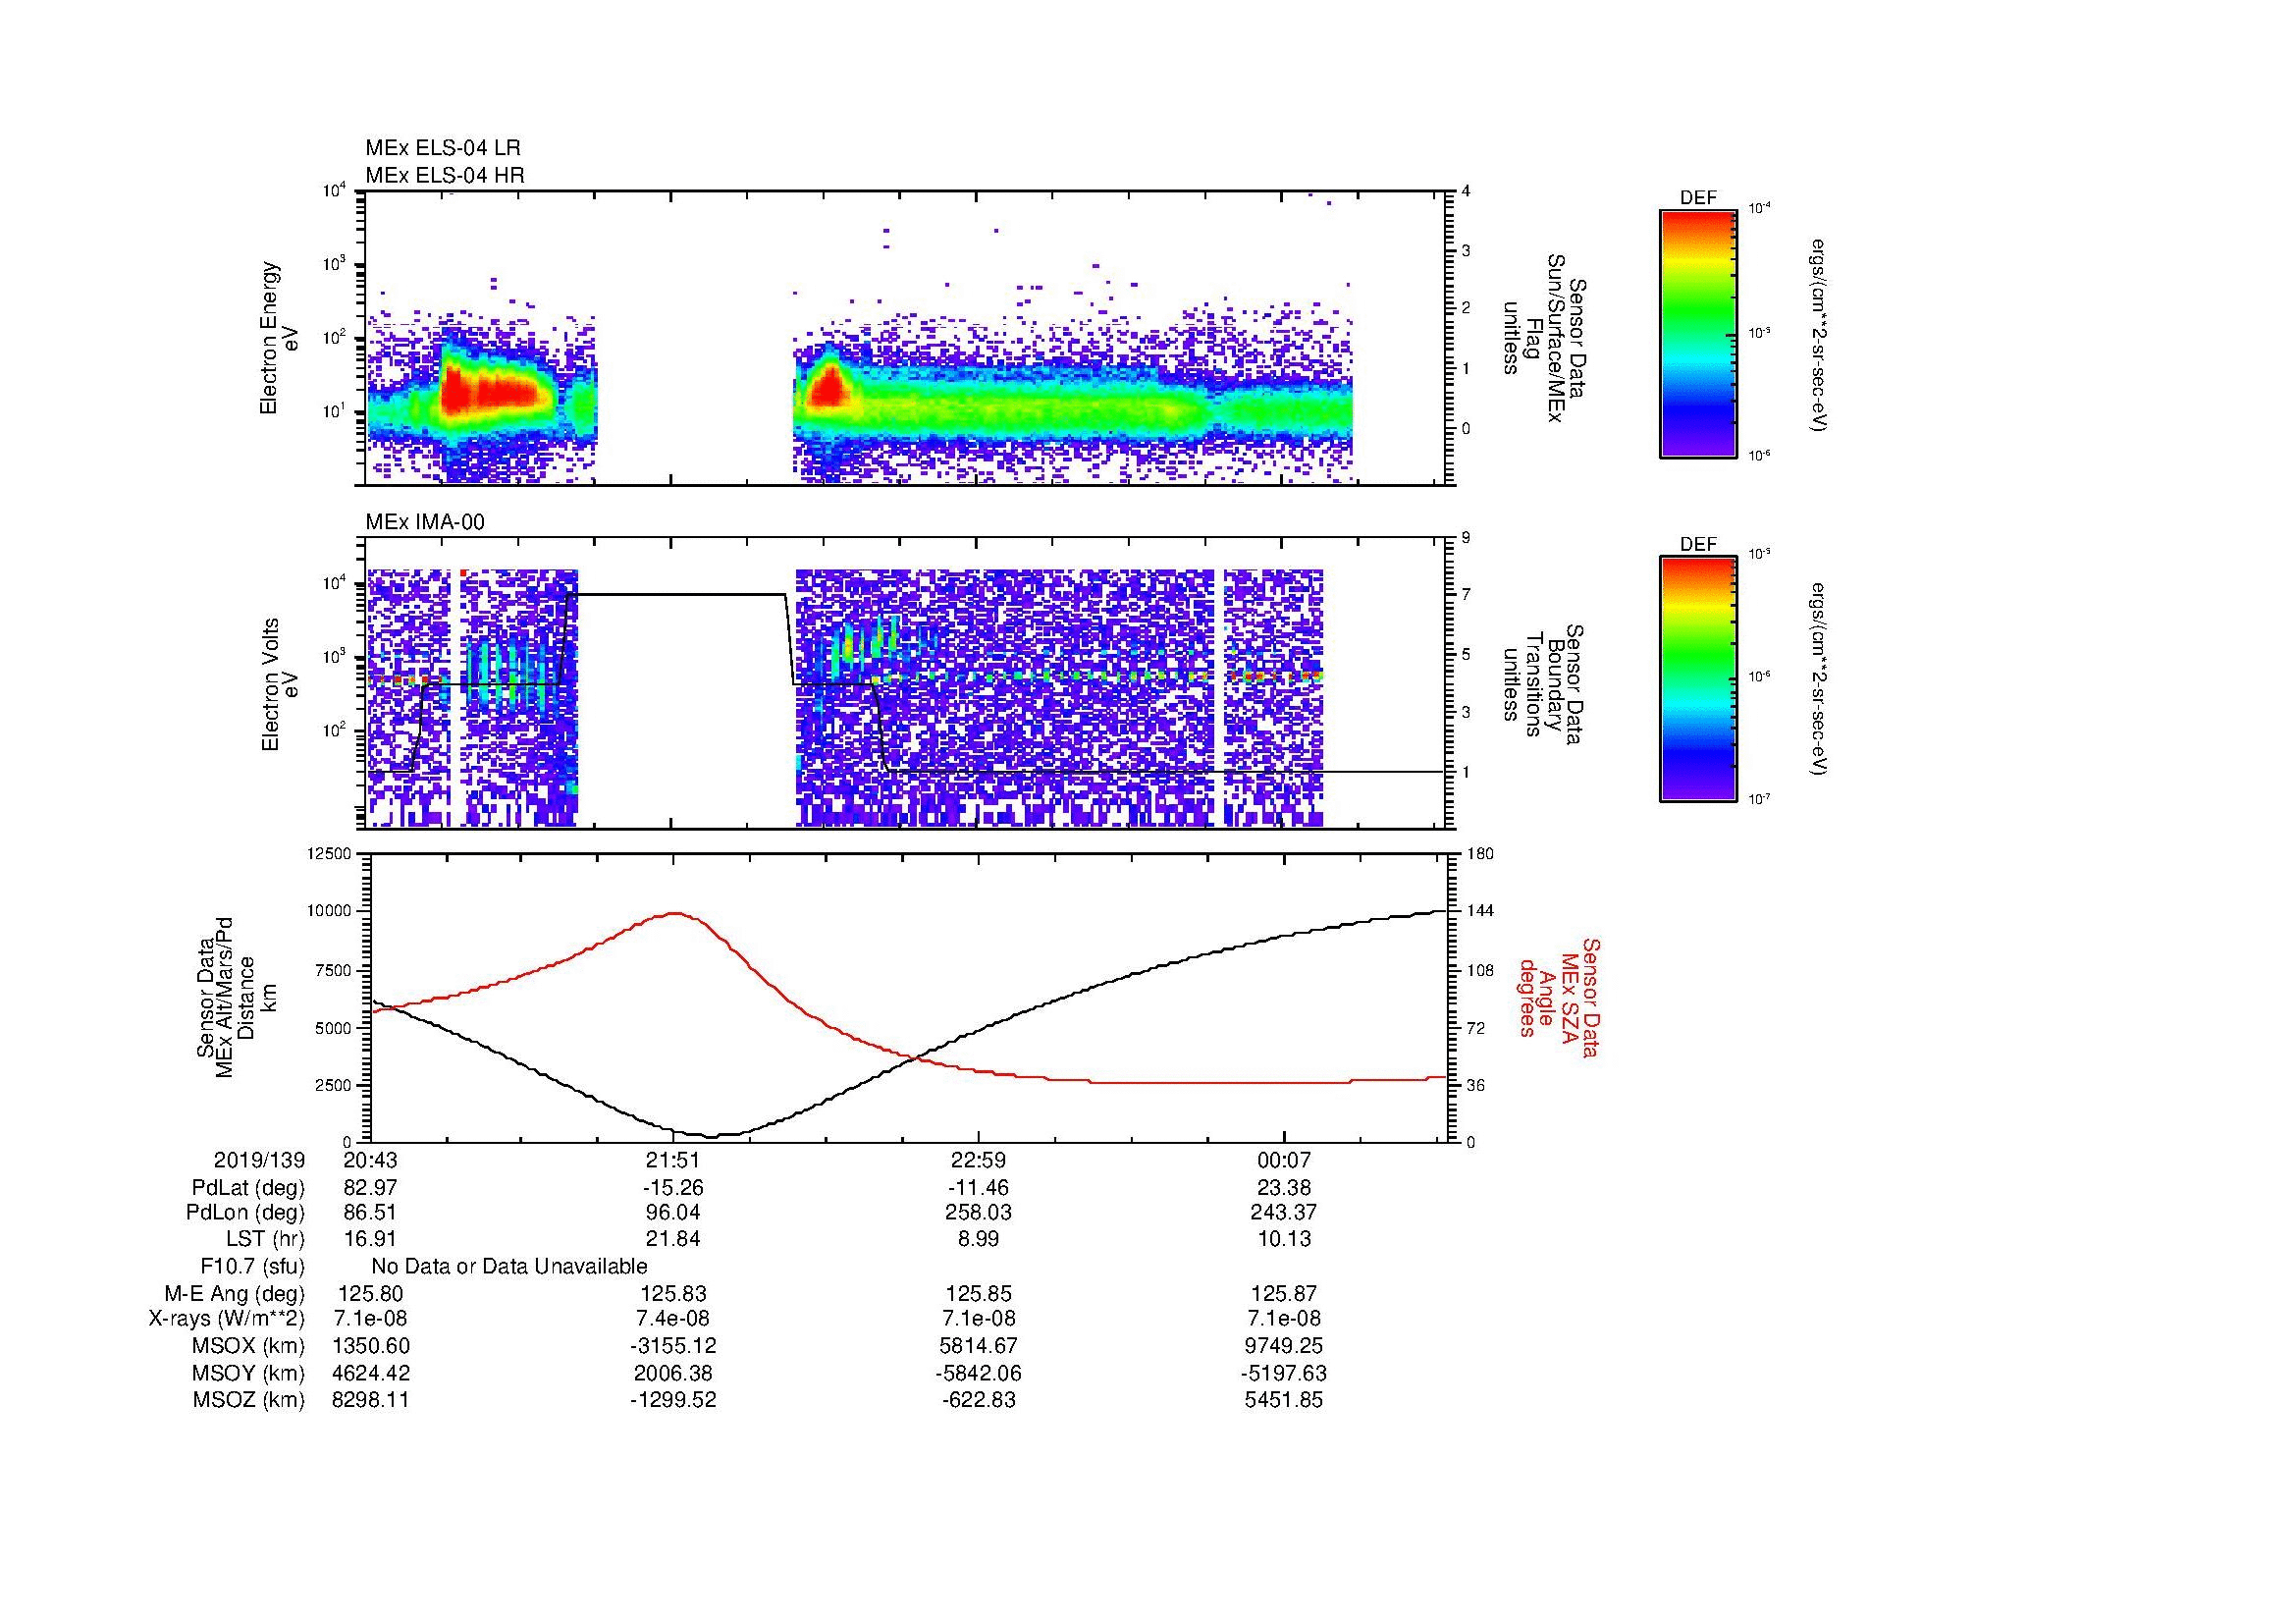The image size is (2296, 1623).
Task: Click the 'LST (hr)' row label
Action: 265,1239
